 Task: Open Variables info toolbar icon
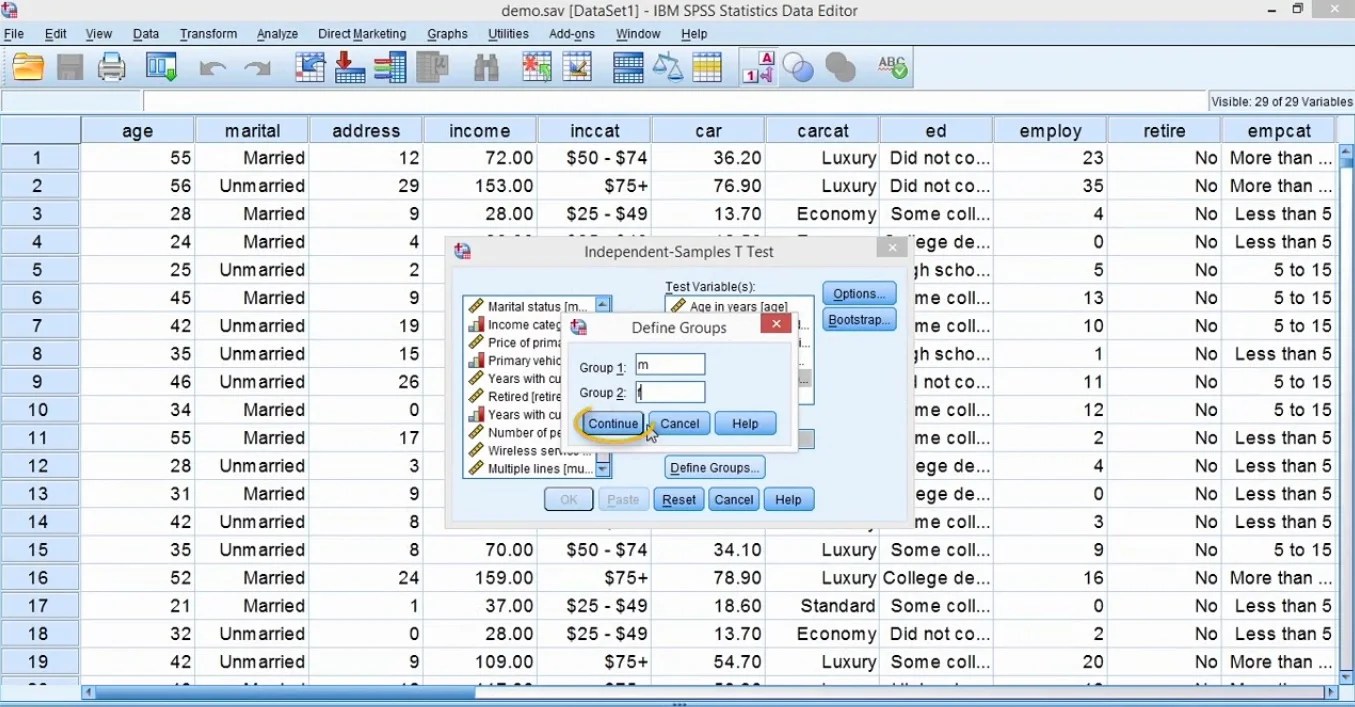tap(390, 68)
